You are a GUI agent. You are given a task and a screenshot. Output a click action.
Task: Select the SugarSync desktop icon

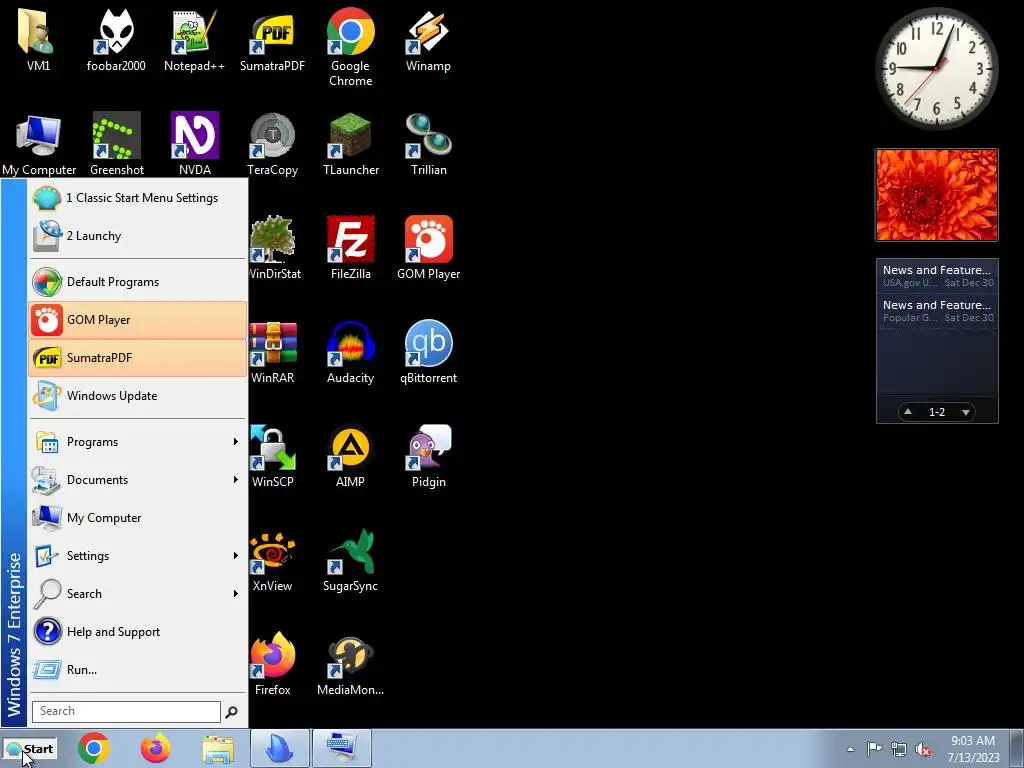(351, 560)
